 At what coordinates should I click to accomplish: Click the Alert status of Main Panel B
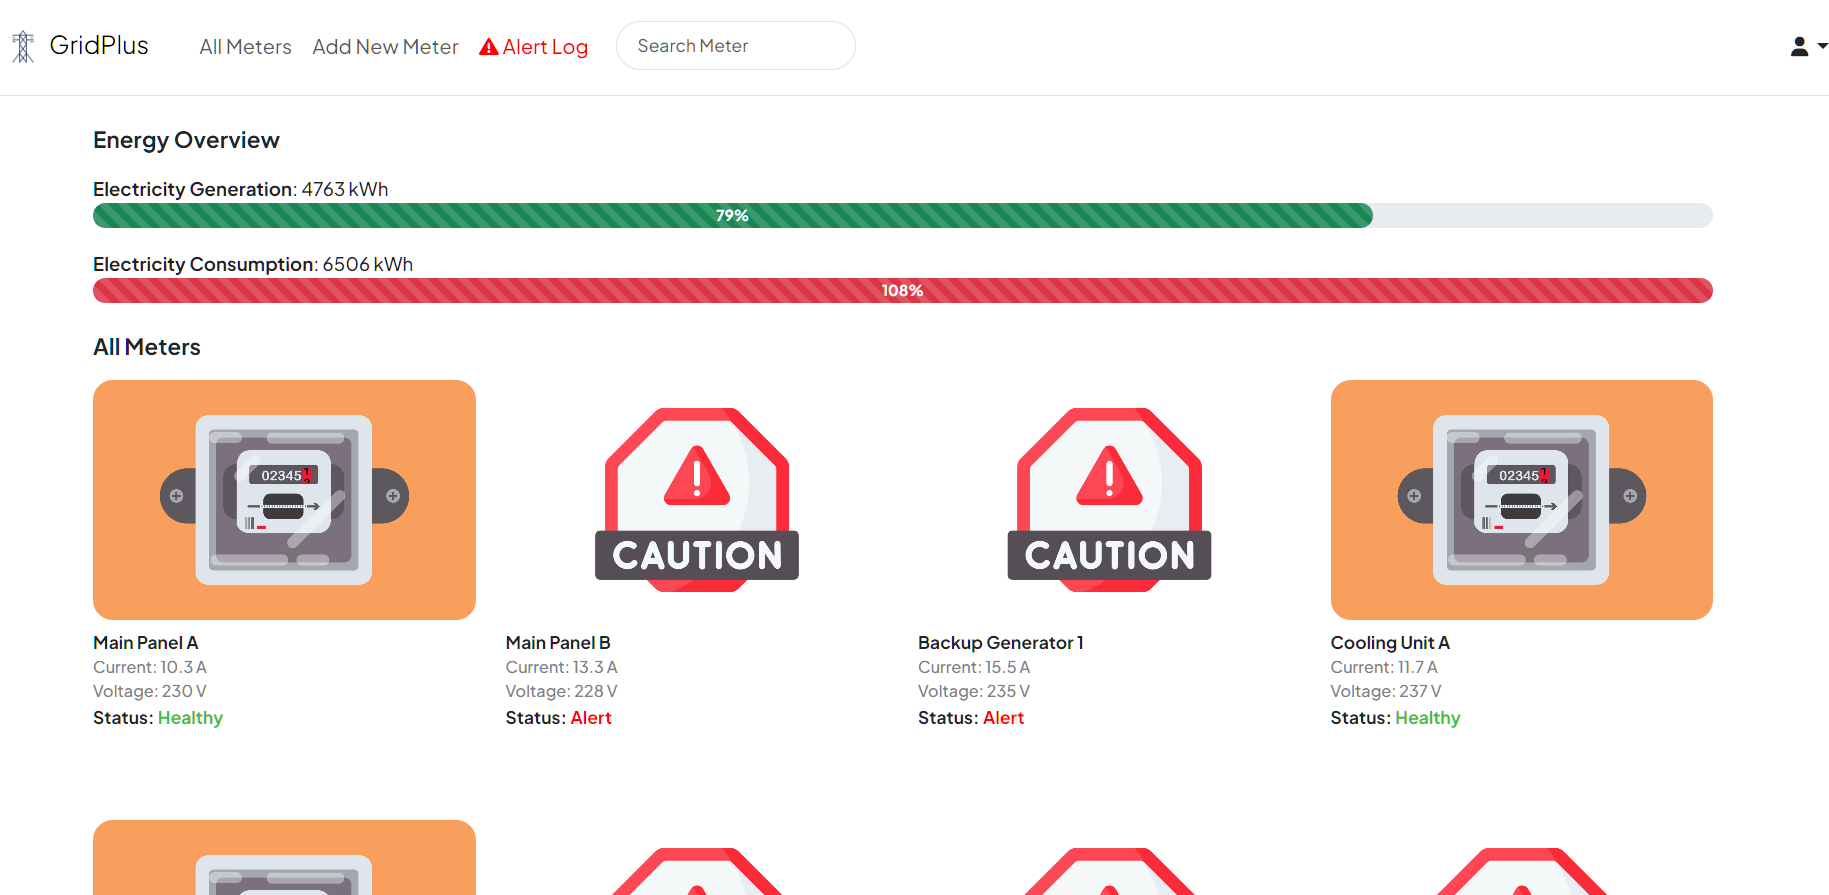pos(591,718)
